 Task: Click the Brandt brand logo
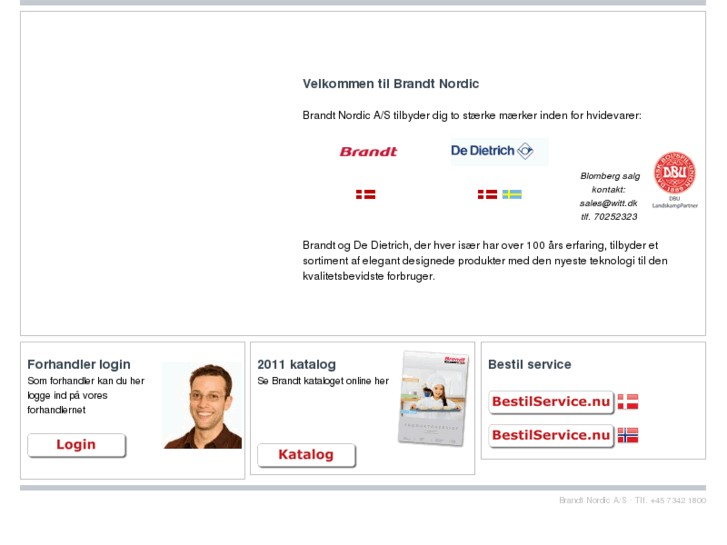tap(368, 152)
